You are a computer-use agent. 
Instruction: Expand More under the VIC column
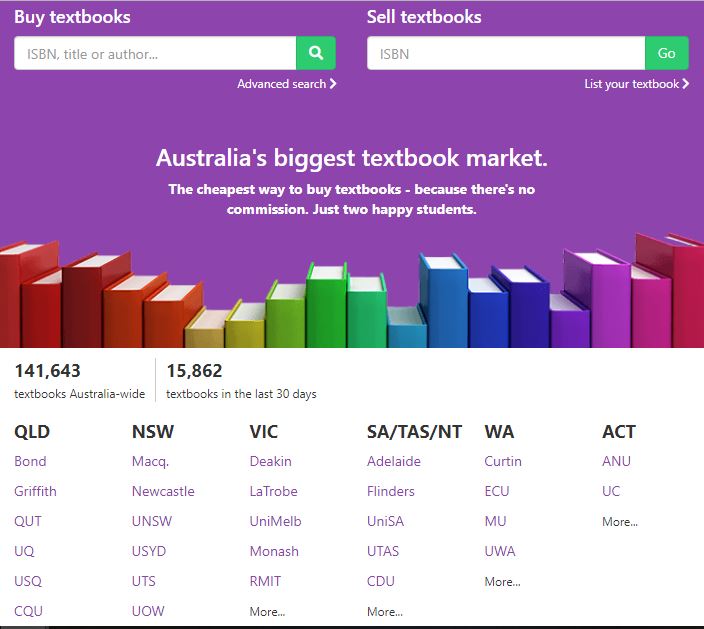tap(267, 611)
